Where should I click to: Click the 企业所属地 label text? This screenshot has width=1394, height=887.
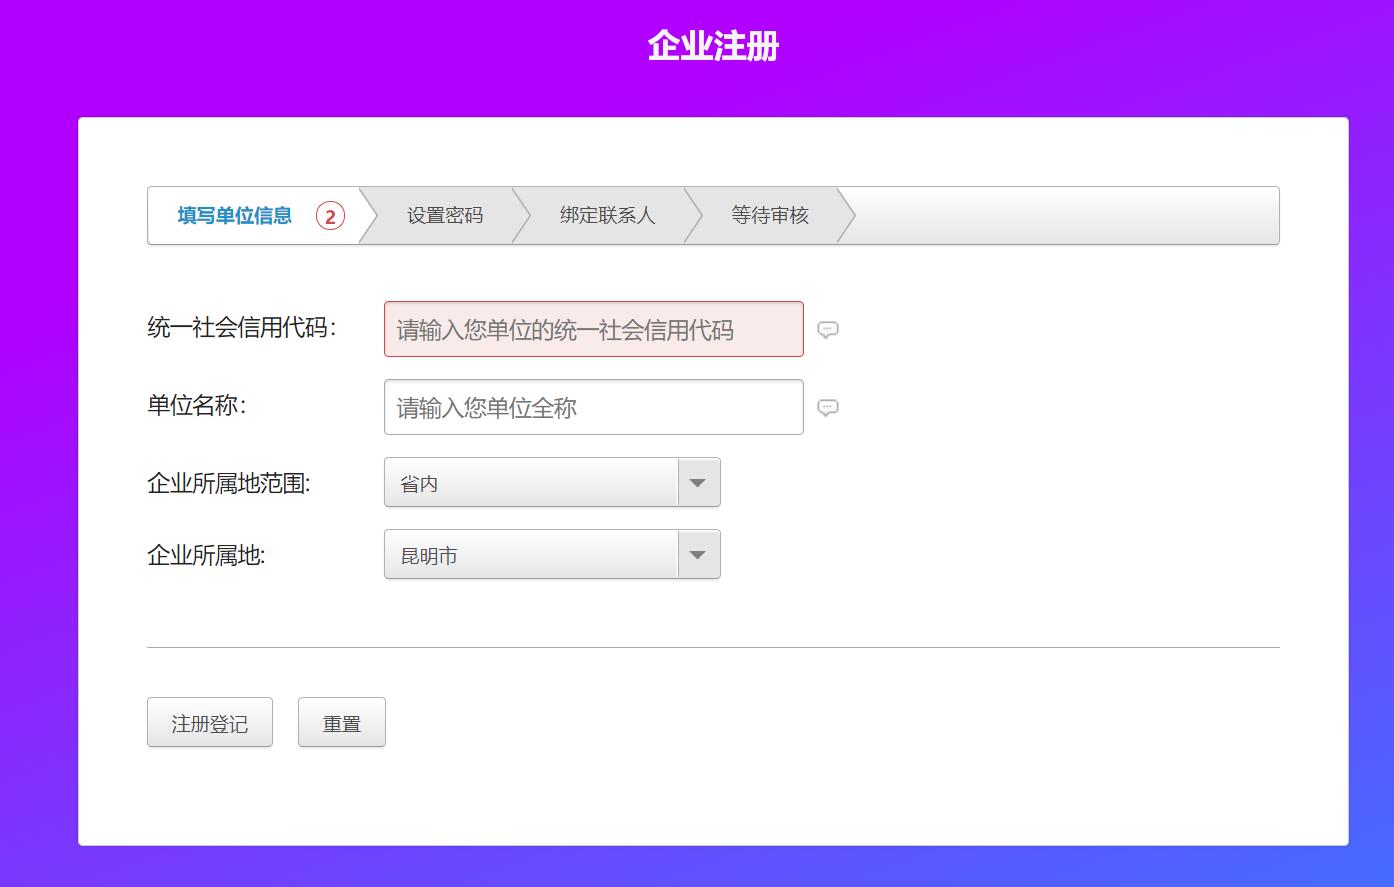tap(206, 556)
